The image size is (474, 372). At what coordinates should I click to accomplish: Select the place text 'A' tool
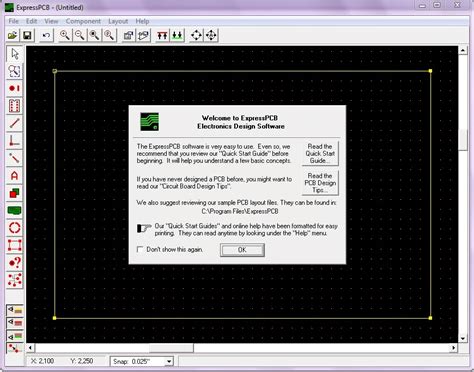pyautogui.click(x=14, y=175)
